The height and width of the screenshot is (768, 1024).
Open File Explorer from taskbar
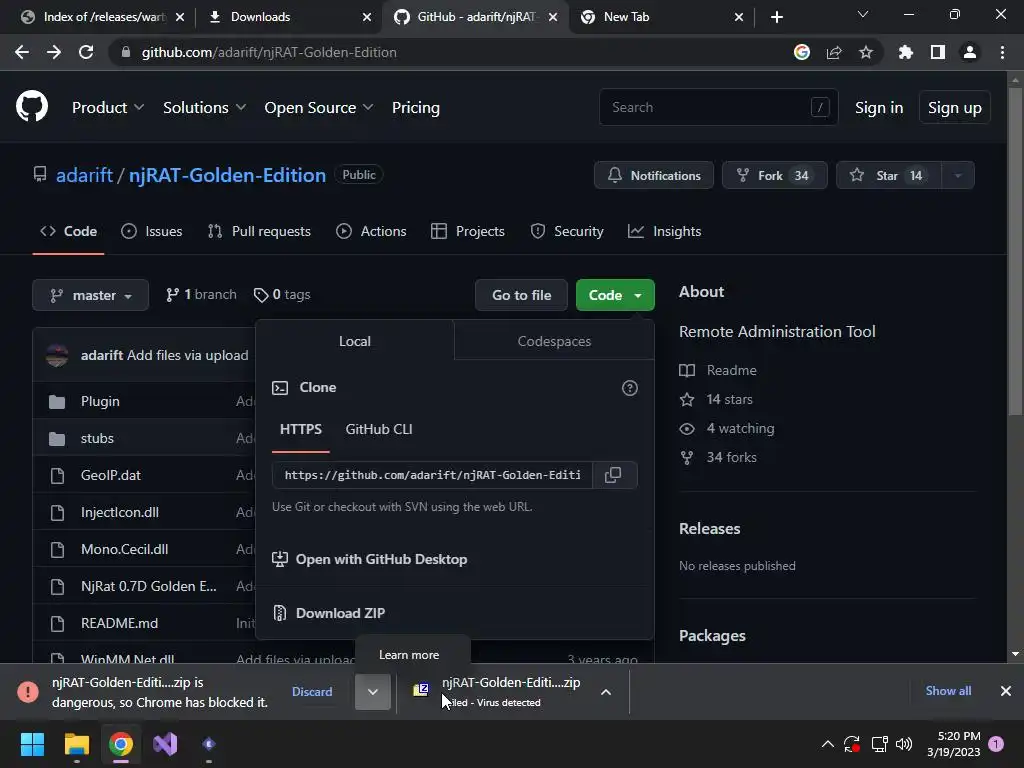(x=76, y=744)
